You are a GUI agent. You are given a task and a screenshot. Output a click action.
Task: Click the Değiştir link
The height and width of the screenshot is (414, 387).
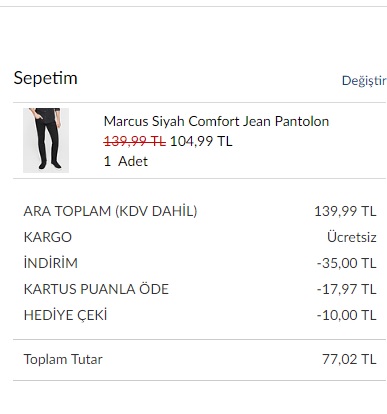pyautogui.click(x=364, y=81)
